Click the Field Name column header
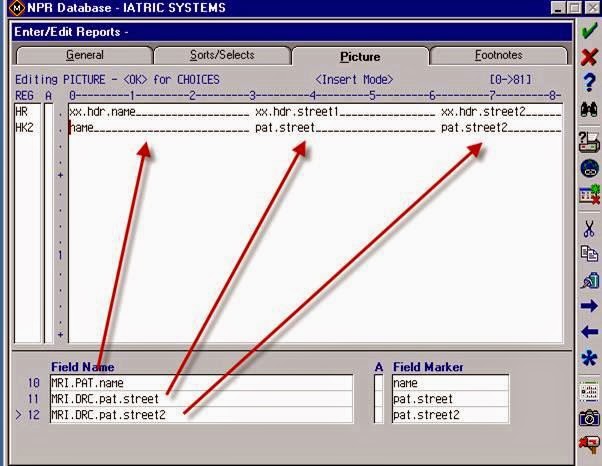Image resolution: width=602 pixels, height=466 pixels. click(x=83, y=367)
